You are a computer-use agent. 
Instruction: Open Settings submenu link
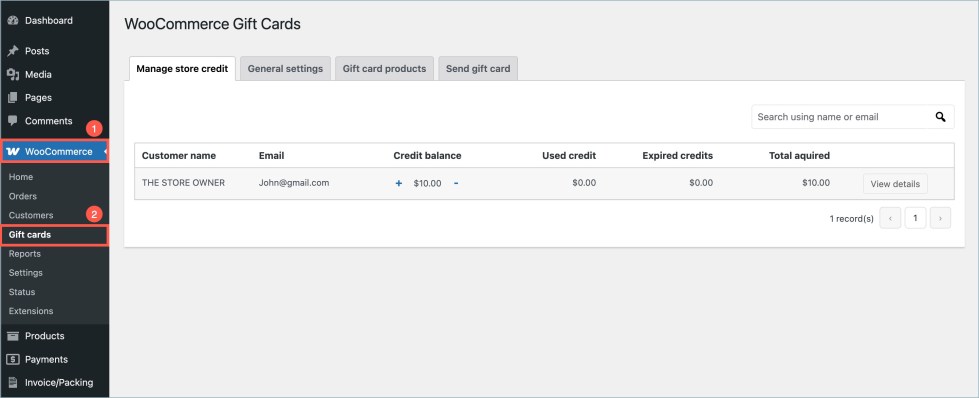pyautogui.click(x=26, y=273)
